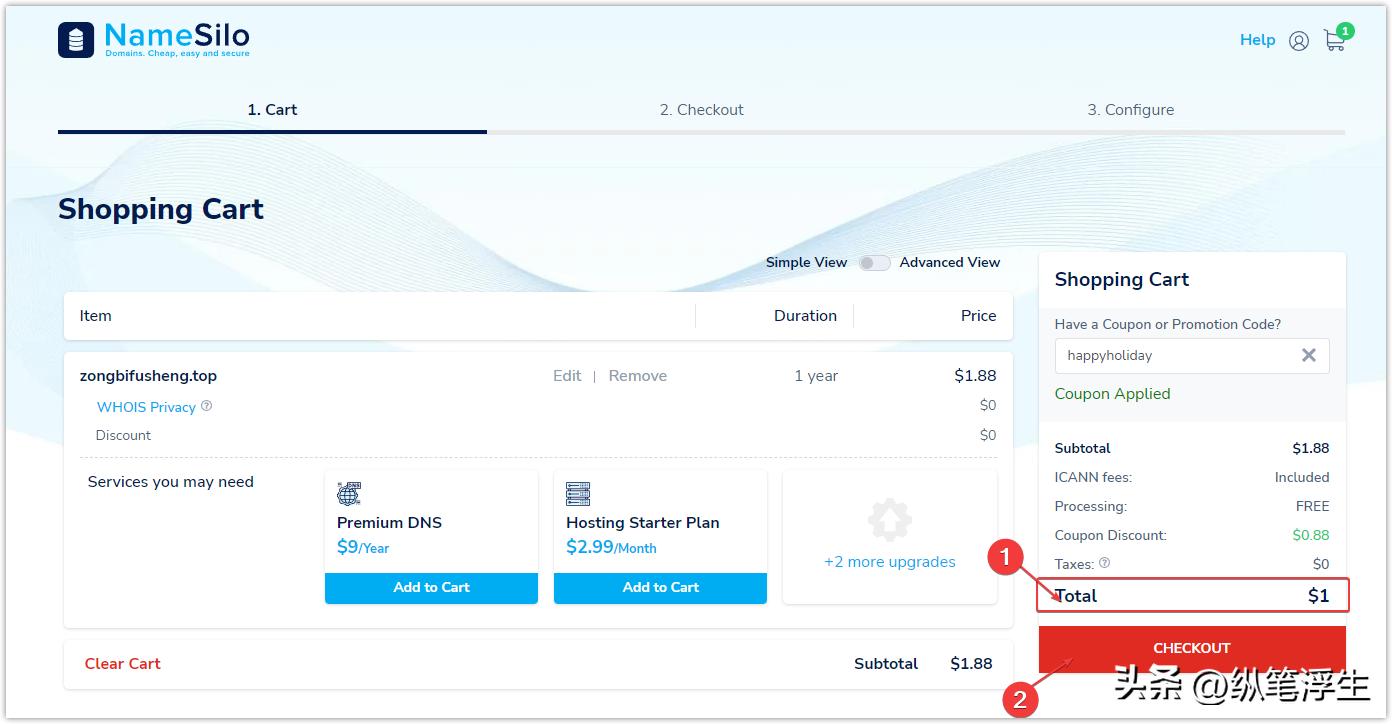Click the NameSilo logo

(x=154, y=40)
